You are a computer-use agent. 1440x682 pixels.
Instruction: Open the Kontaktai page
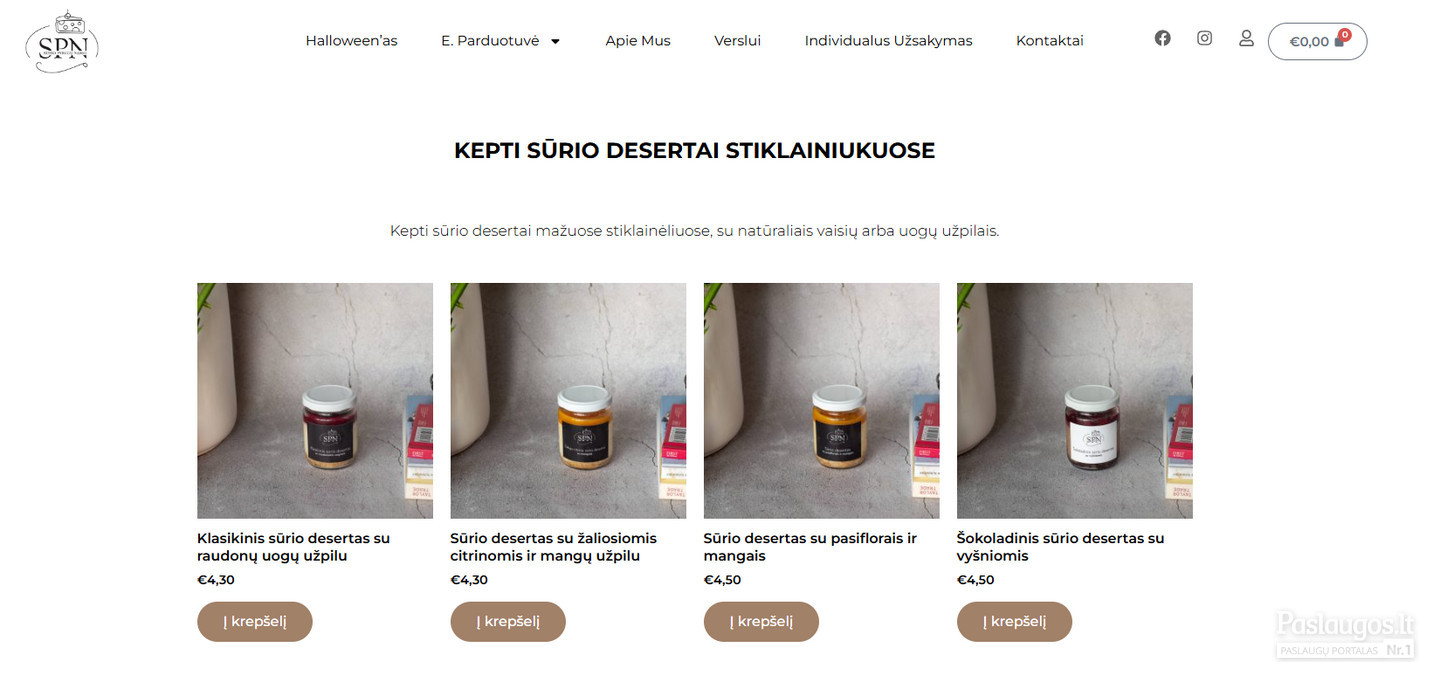point(1049,41)
